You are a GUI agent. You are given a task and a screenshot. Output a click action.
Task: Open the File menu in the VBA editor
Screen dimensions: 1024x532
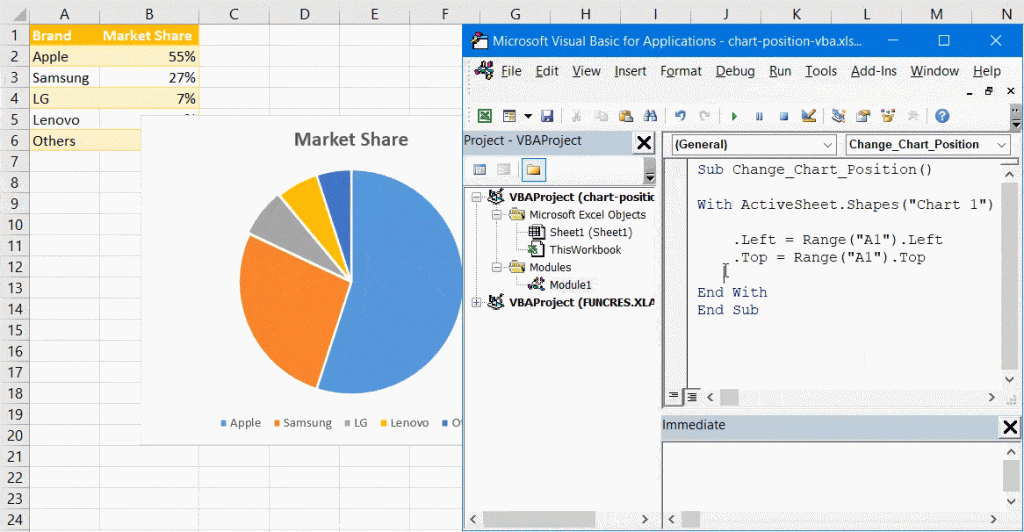point(511,71)
